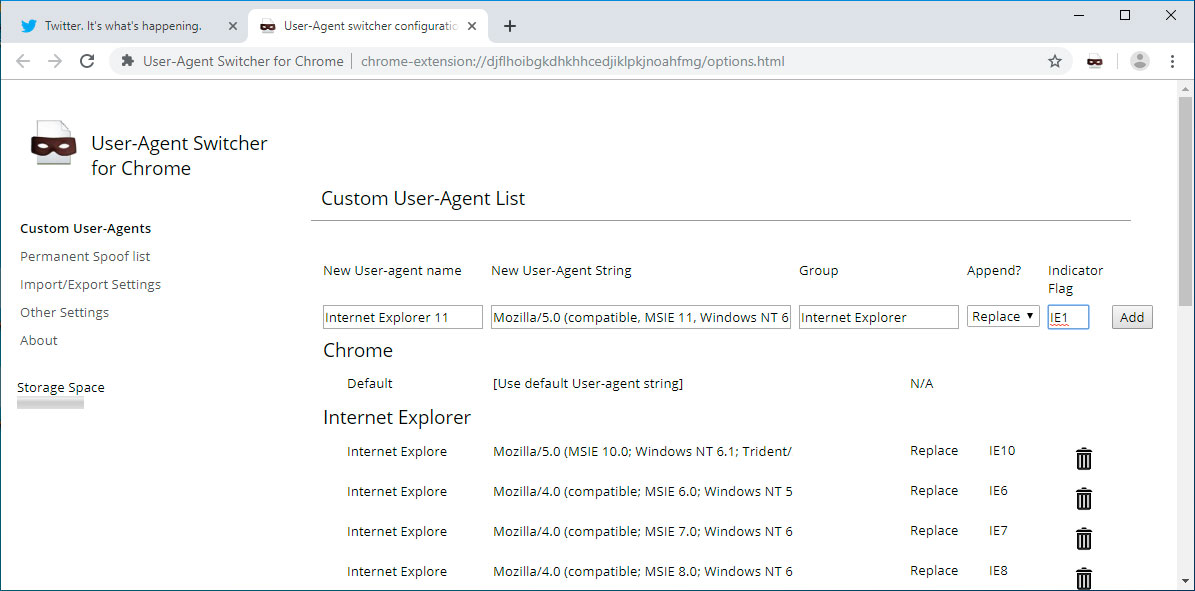The height and width of the screenshot is (591, 1195).
Task: Focus the New User-agent name field
Action: [402, 317]
